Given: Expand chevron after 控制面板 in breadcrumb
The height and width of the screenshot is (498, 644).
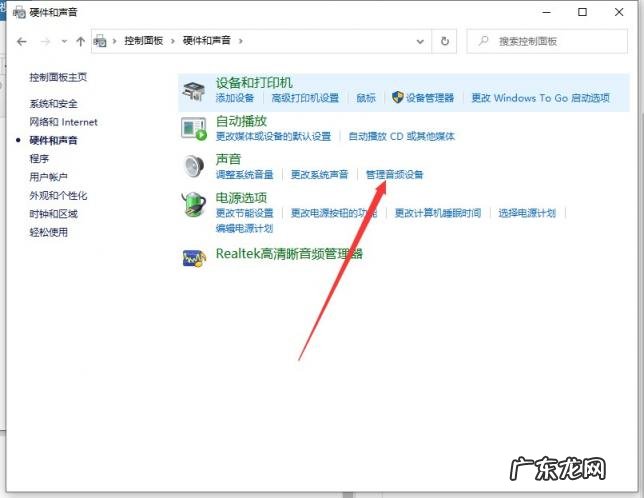Looking at the screenshot, I should [x=173, y=41].
